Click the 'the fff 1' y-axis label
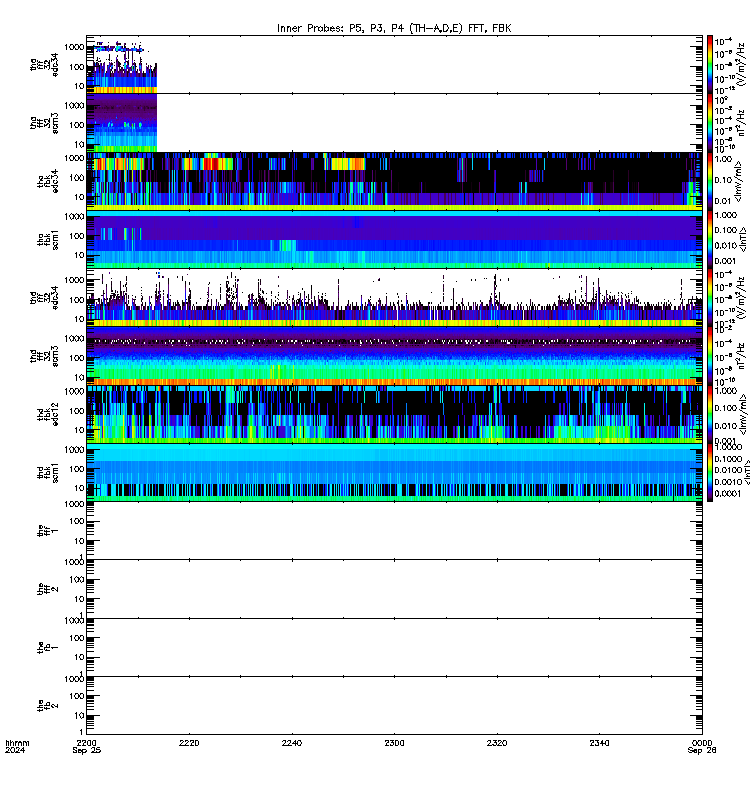The width and height of the screenshot is (750, 800). [x=48, y=531]
